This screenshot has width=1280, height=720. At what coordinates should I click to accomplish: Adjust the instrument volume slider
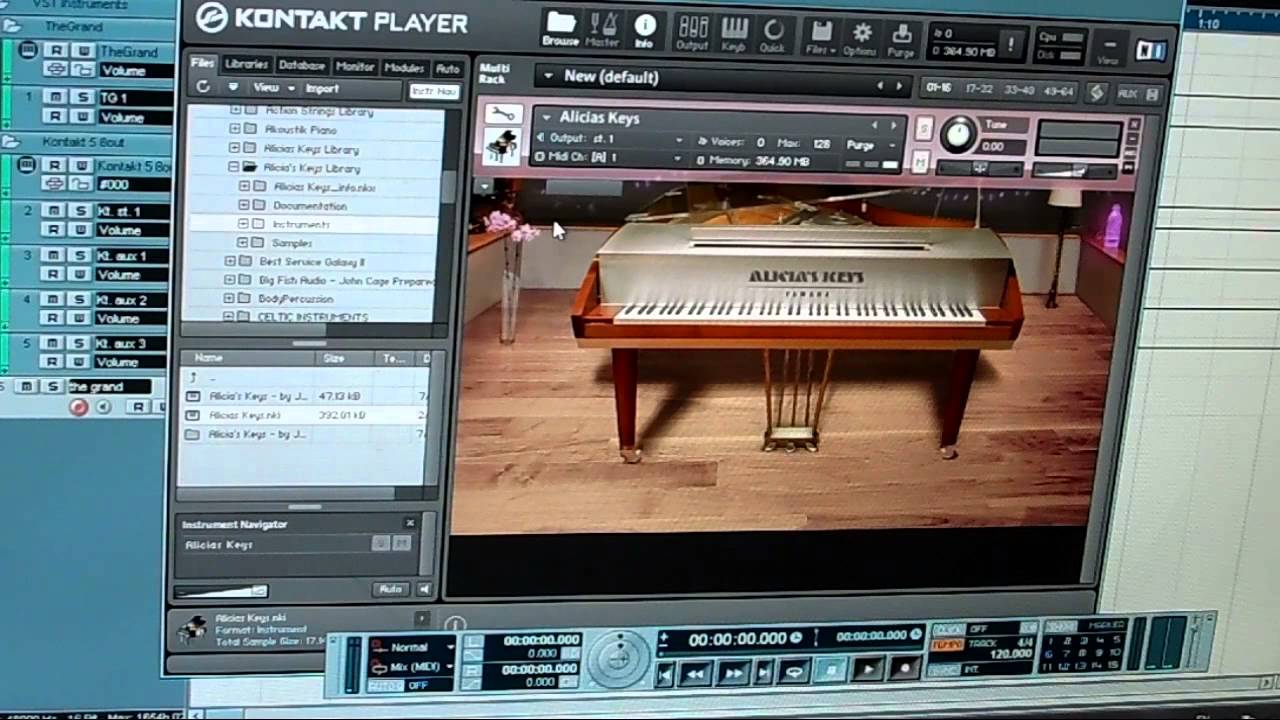tap(1074, 171)
